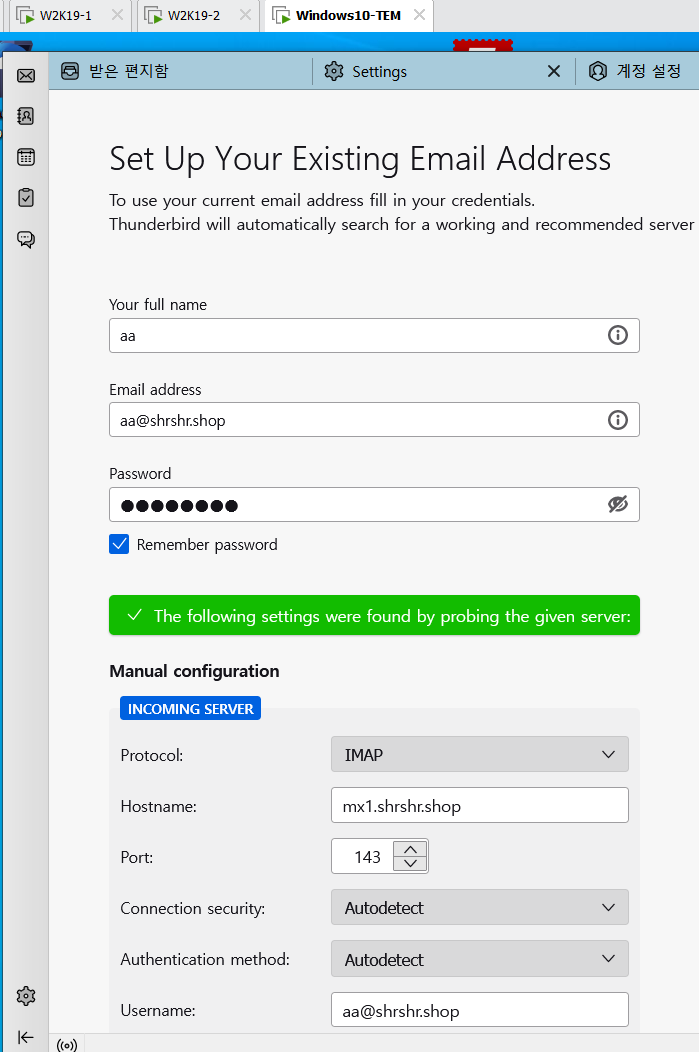Viewport: 699px width, 1052px height.
Task: Open the Address Book sidebar icon
Action: [x=25, y=116]
